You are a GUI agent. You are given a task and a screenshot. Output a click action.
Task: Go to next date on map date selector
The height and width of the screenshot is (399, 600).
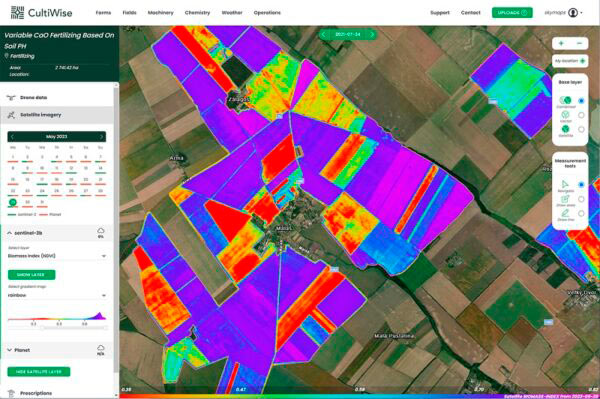click(372, 34)
